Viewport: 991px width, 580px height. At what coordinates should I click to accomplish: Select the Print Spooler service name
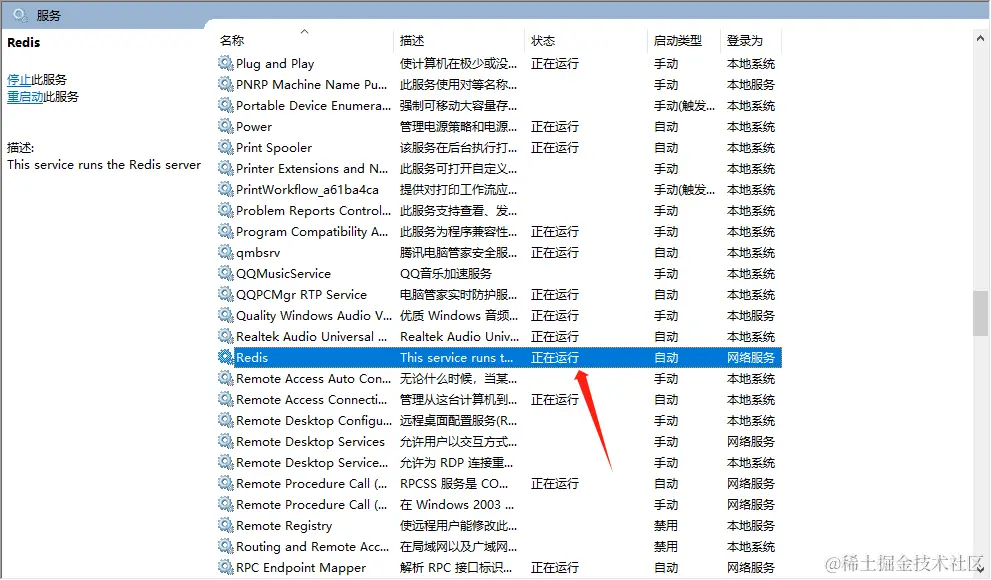pyautogui.click(x=274, y=148)
